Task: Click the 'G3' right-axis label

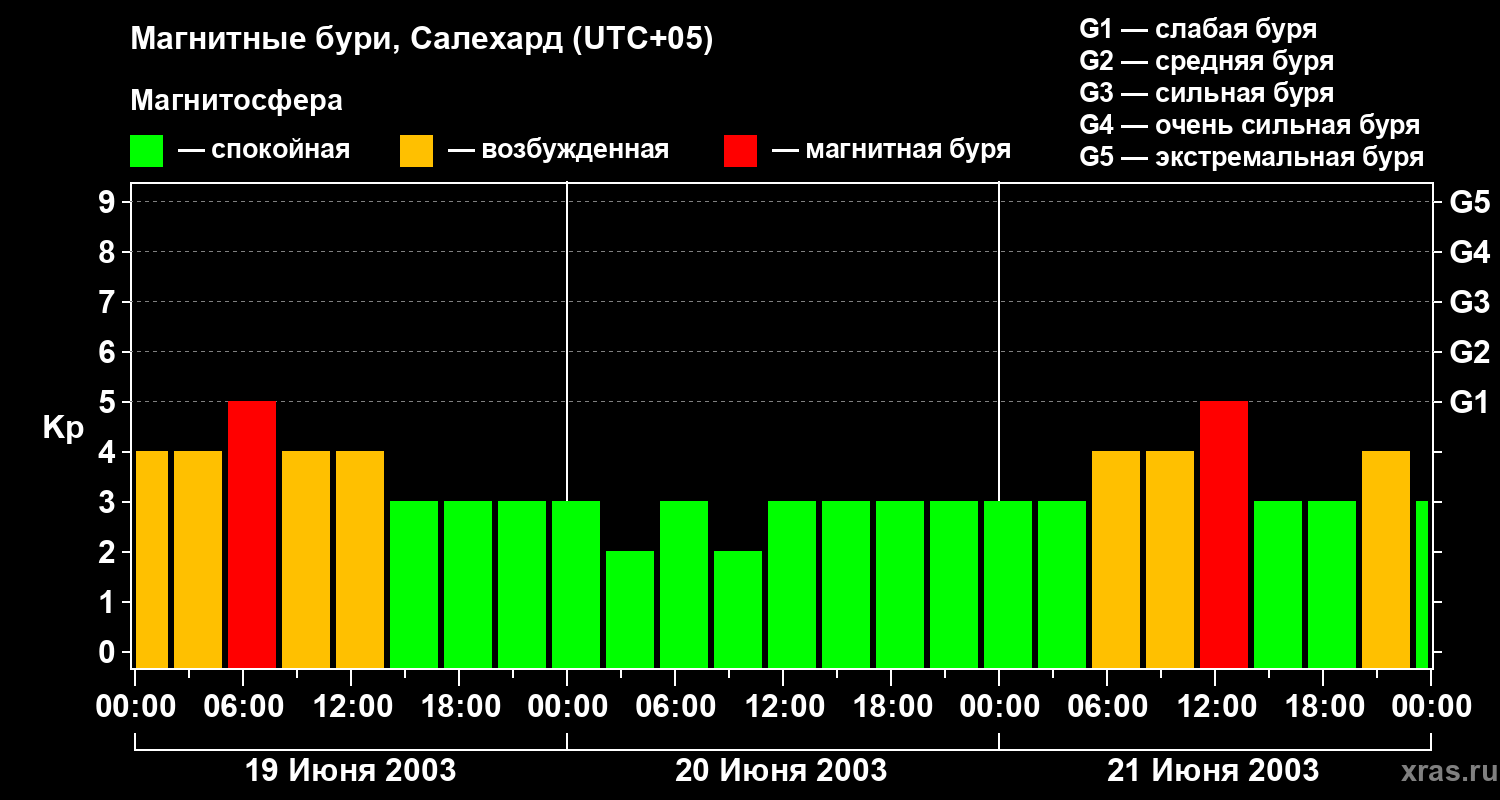Action: click(x=1470, y=302)
